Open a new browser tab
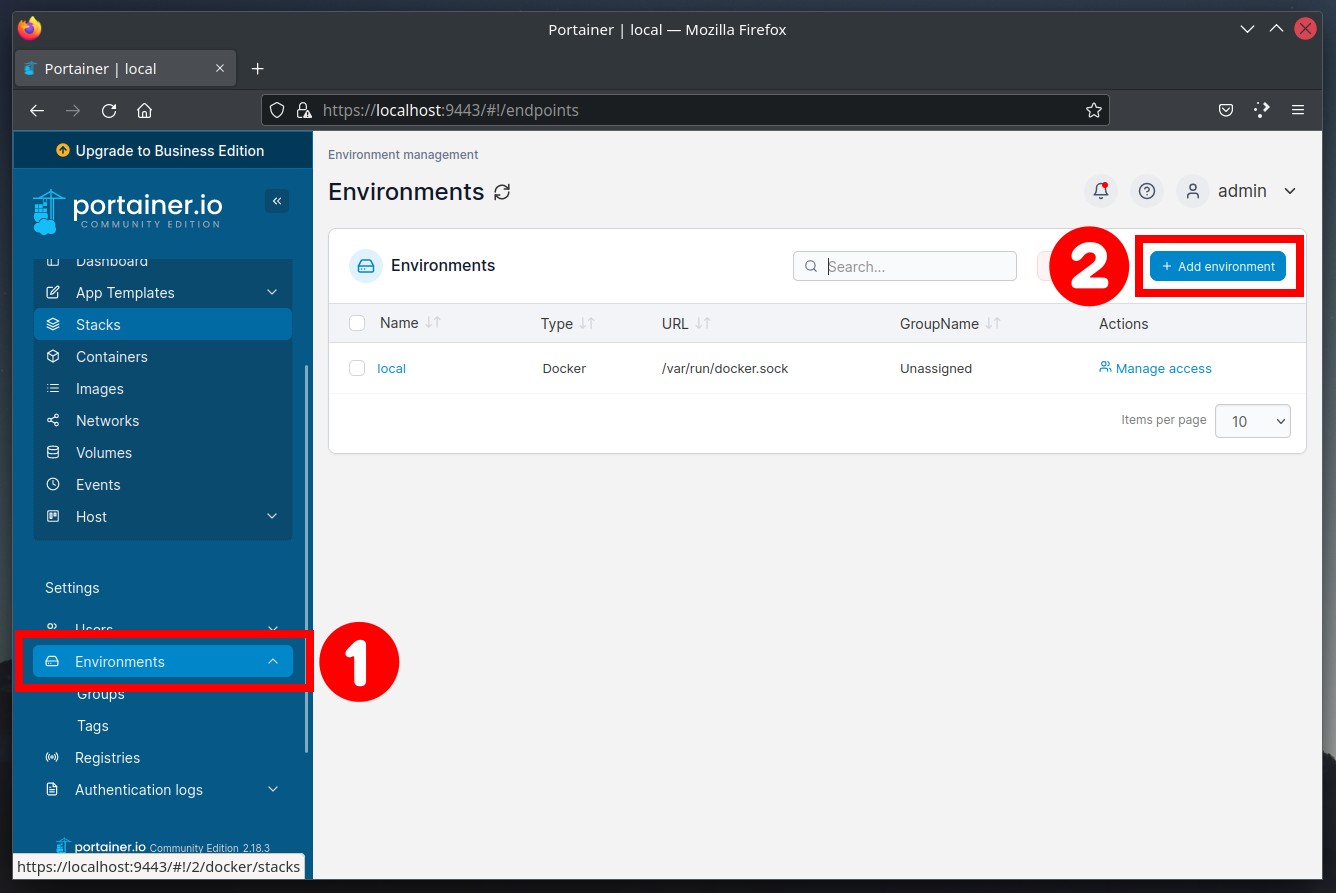 point(257,69)
